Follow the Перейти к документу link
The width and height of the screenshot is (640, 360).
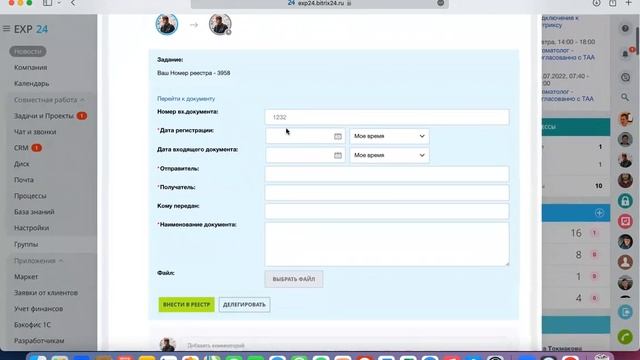(186, 99)
